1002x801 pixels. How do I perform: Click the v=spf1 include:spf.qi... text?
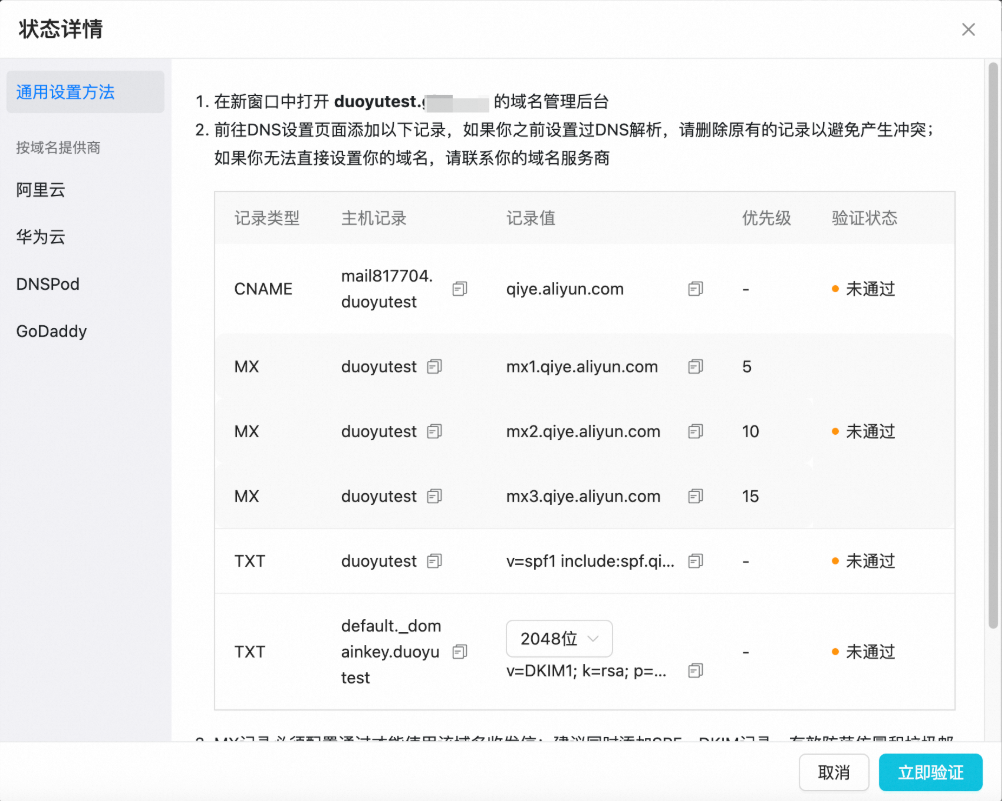[590, 561]
